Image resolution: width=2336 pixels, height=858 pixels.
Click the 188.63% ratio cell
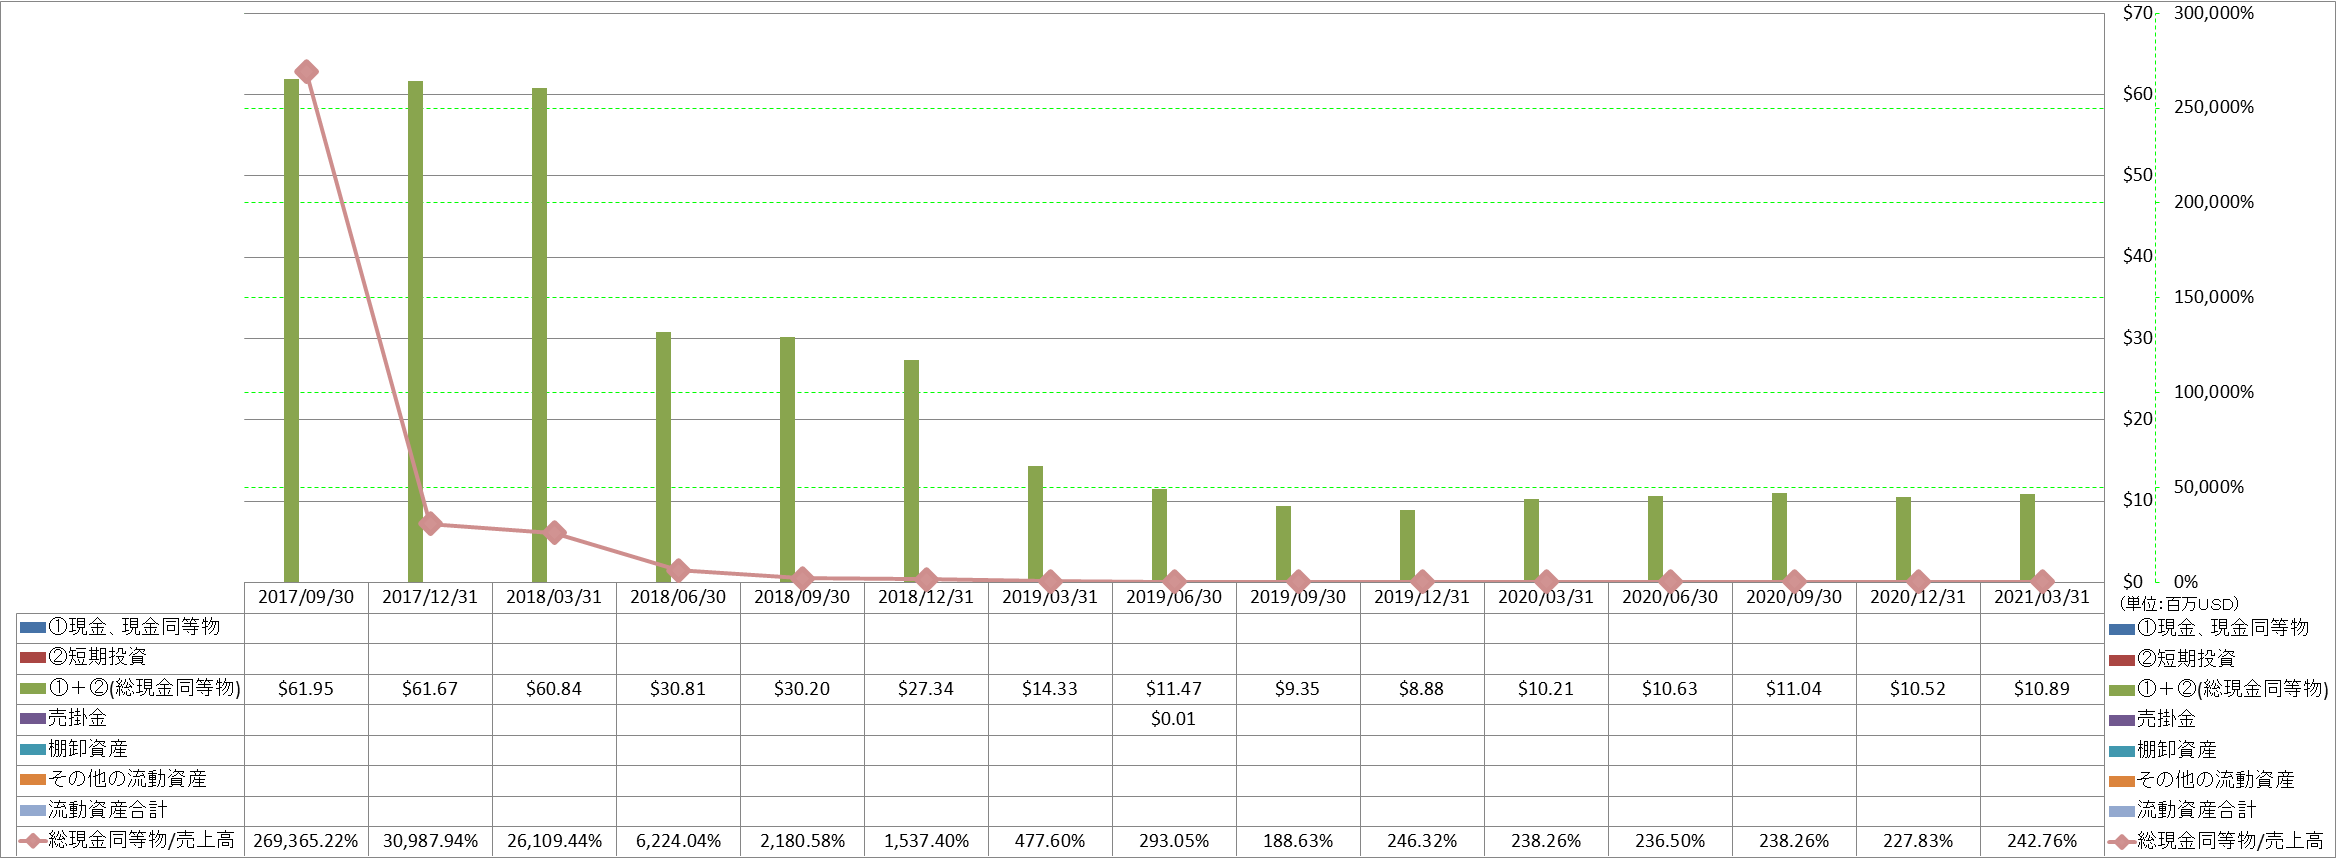(x=1298, y=841)
